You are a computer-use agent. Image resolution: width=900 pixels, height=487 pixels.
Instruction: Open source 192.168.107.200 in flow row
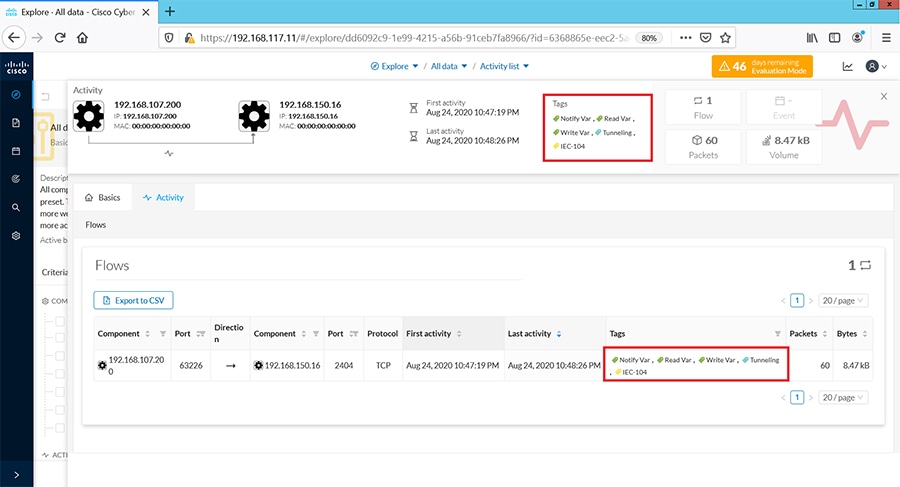(x=131, y=365)
